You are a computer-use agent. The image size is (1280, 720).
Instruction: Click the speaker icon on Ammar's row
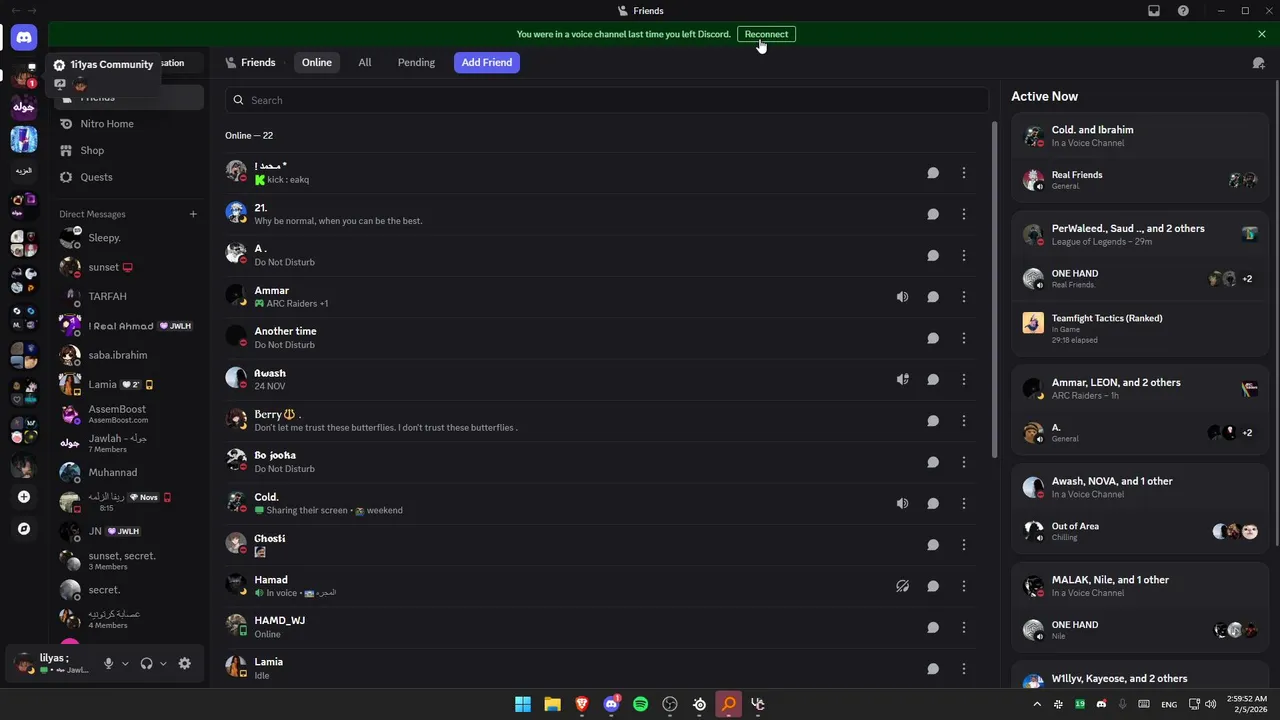pyautogui.click(x=902, y=297)
